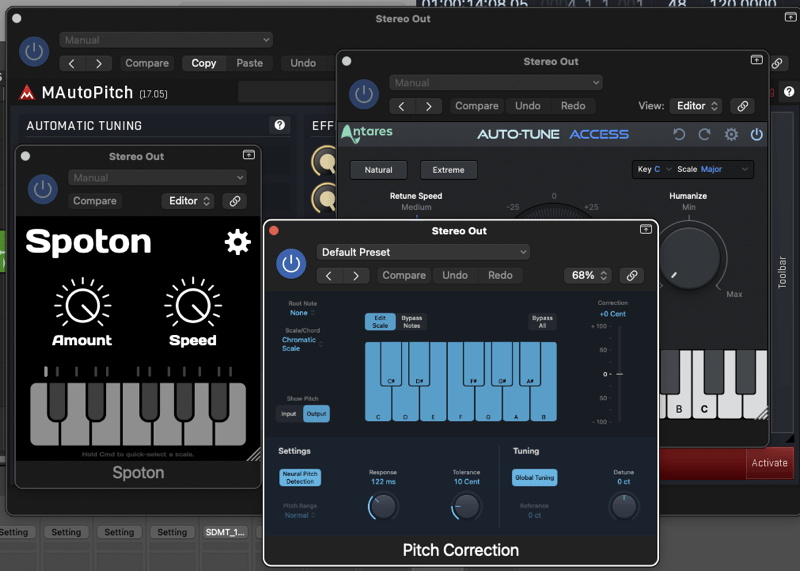Click link icon in Auto-Tune window header
This screenshot has width=800, height=571.
click(742, 106)
